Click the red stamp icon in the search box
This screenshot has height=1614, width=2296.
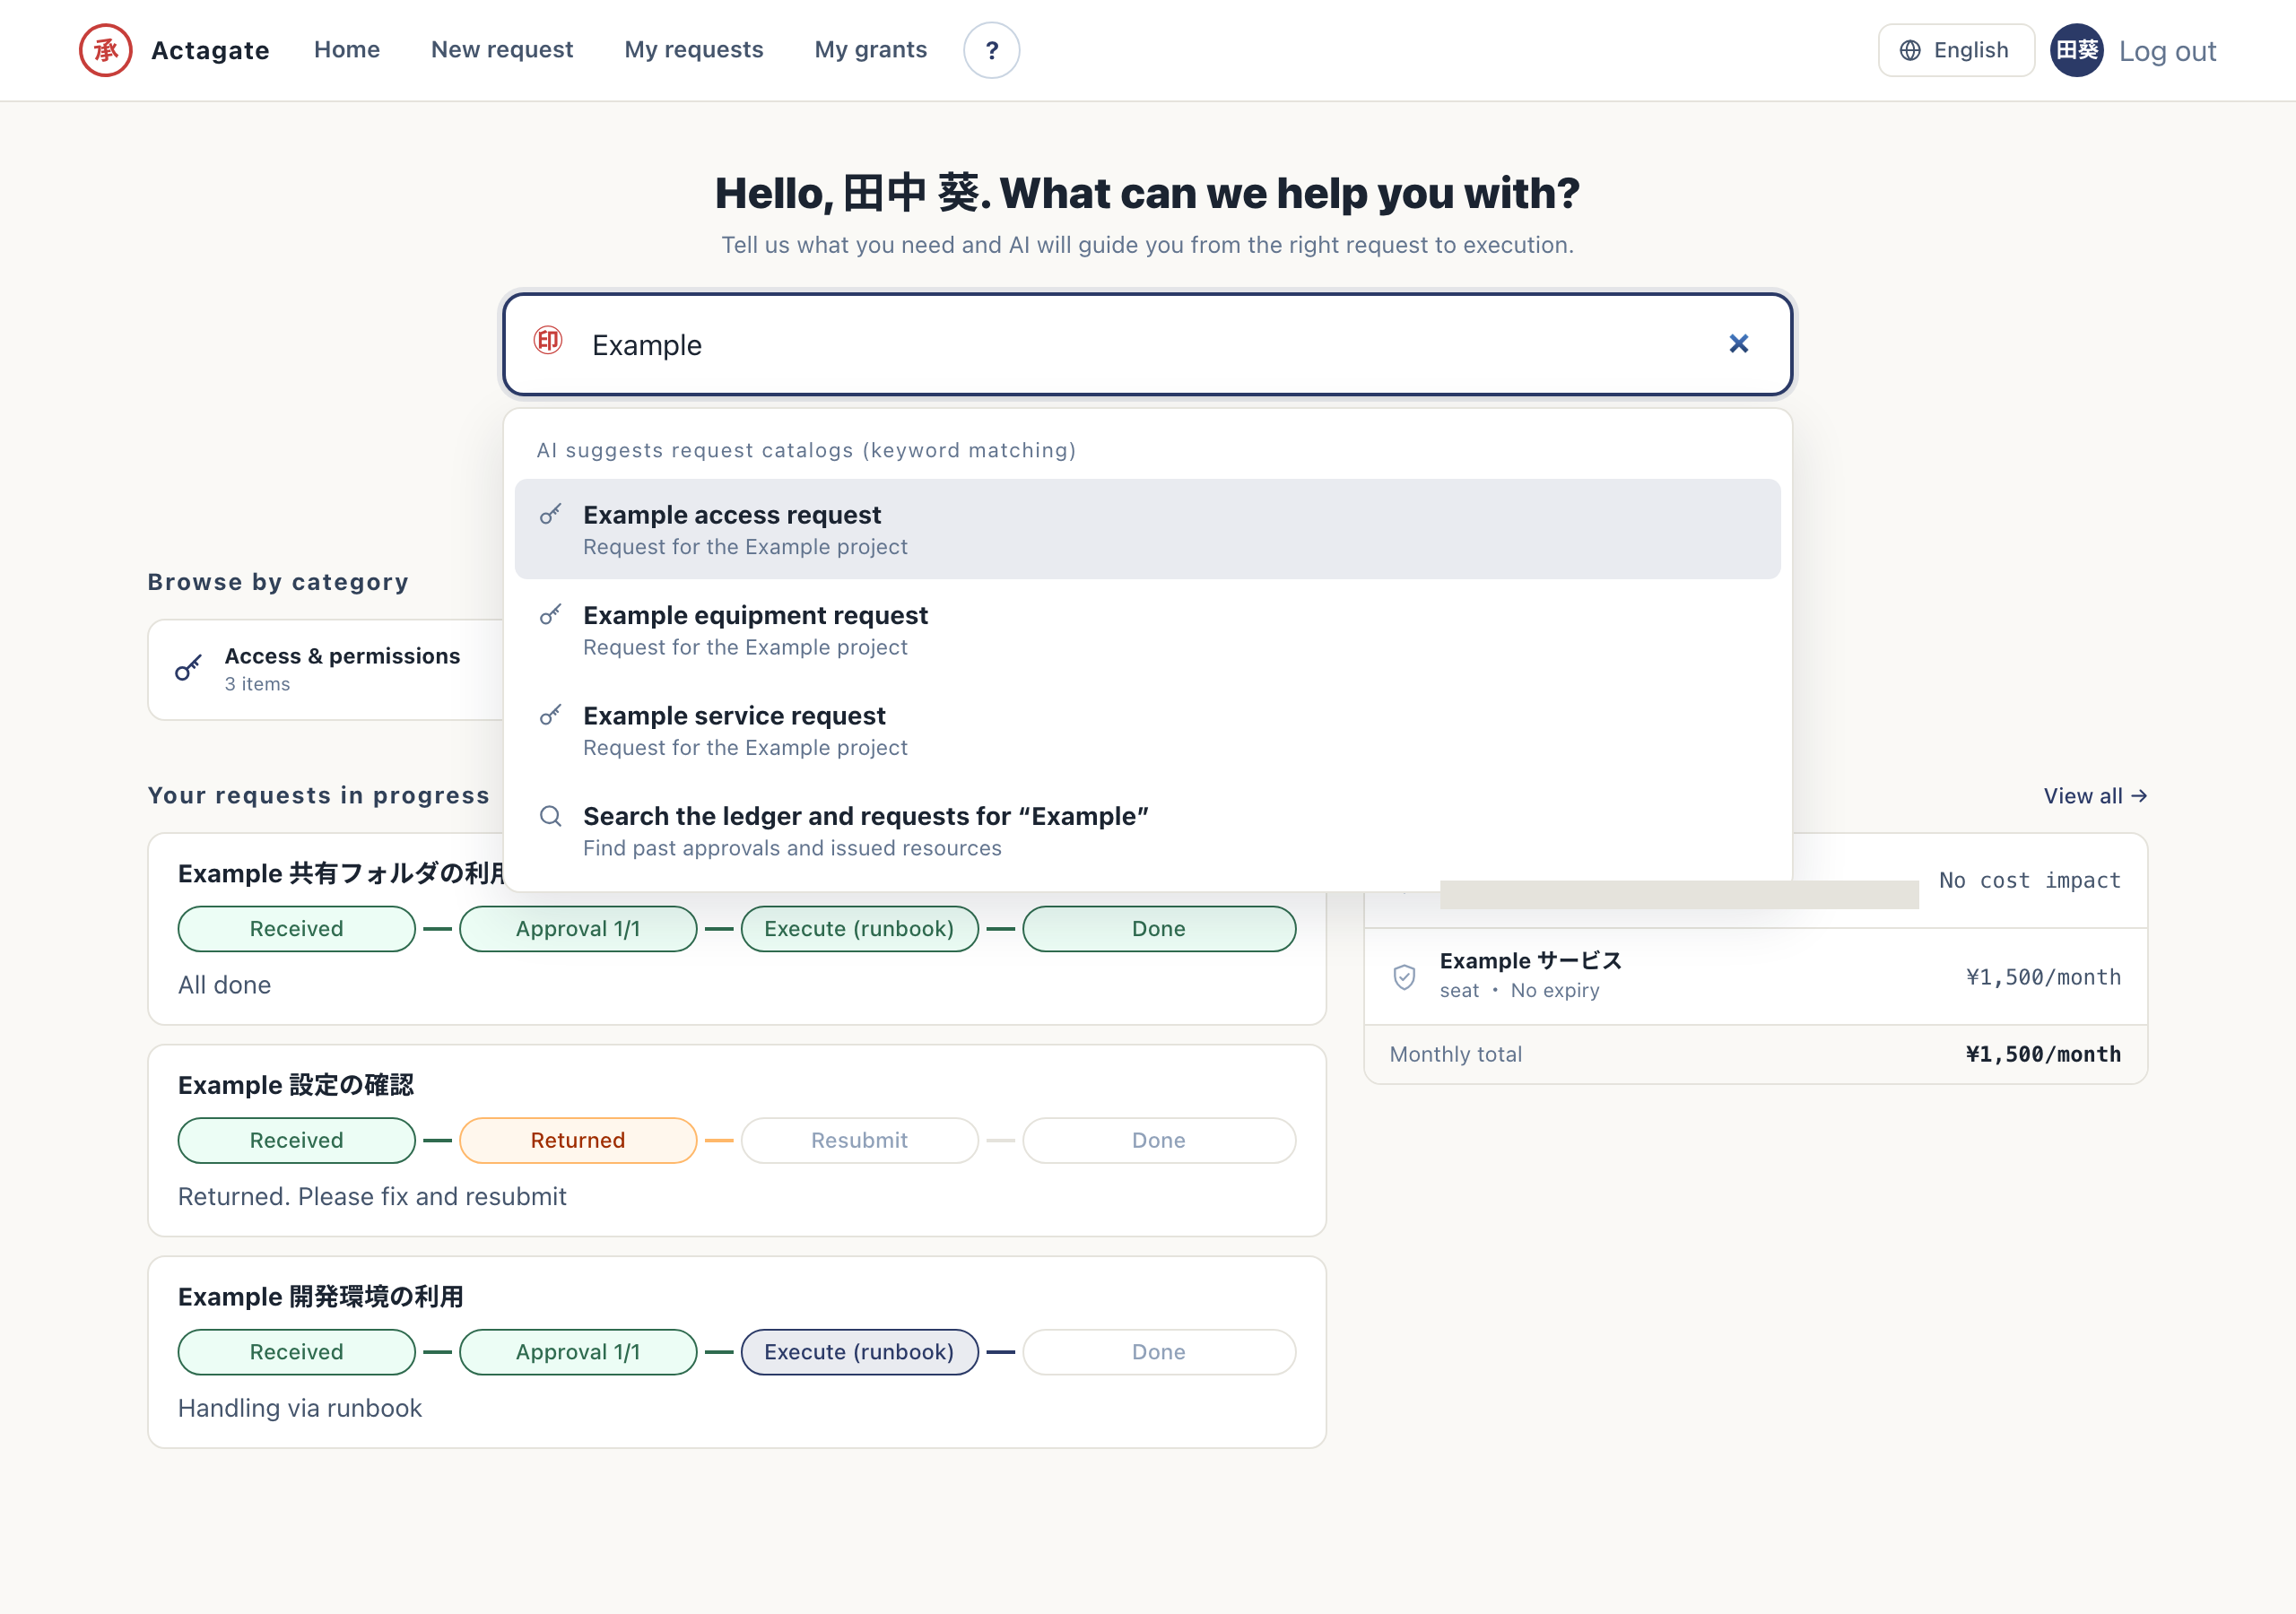click(x=548, y=341)
